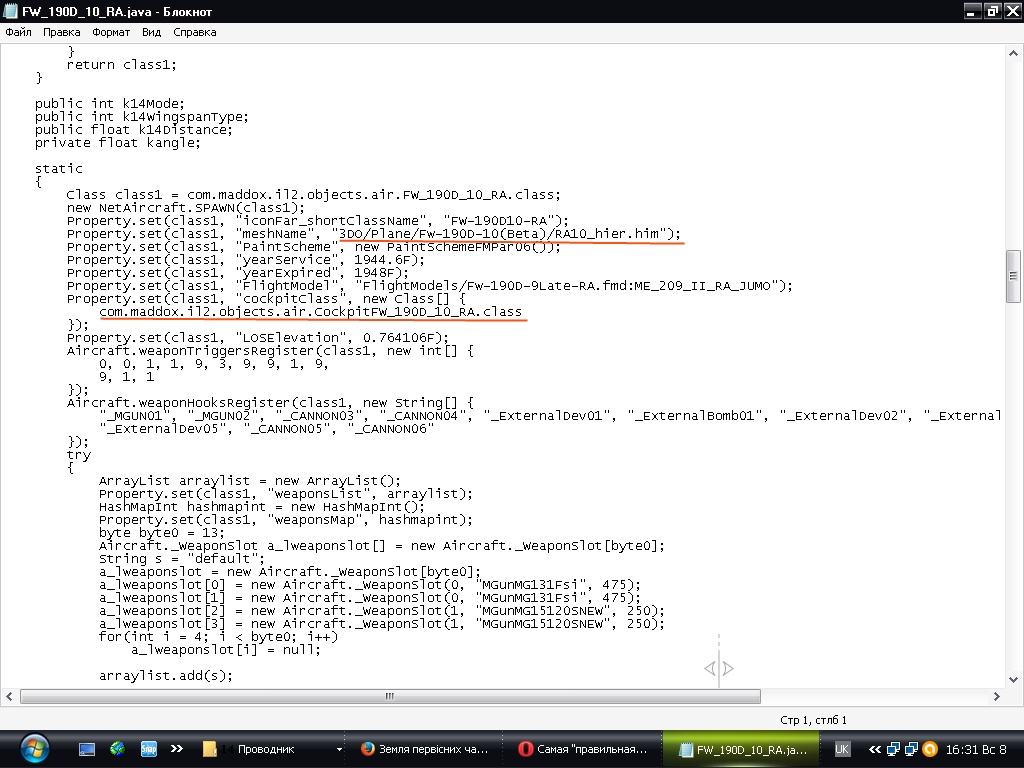Open the Файл menu
Viewport: 1024px width, 768px height.
point(18,32)
